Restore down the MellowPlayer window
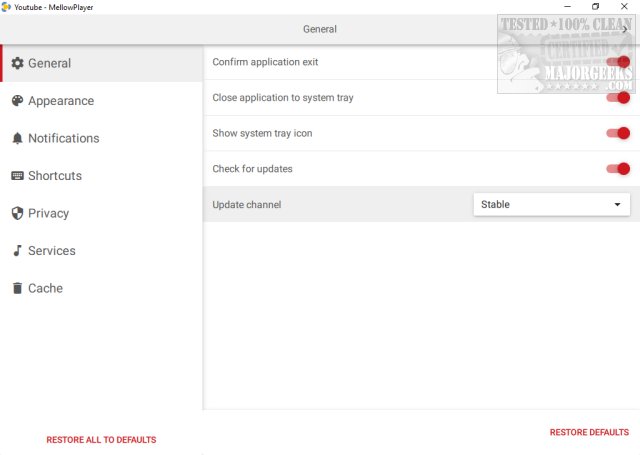640x455 pixels. pyautogui.click(x=596, y=7)
